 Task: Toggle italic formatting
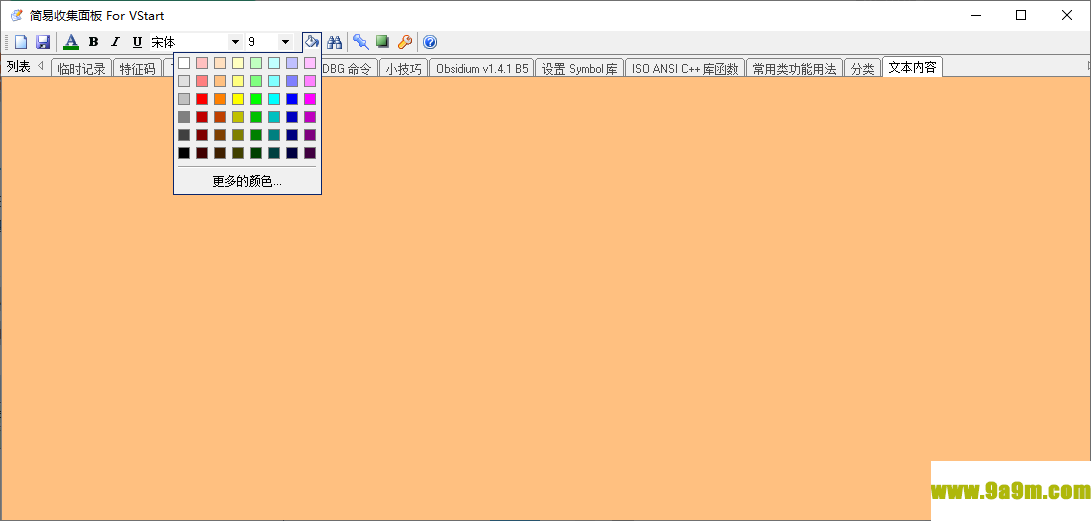pos(116,42)
